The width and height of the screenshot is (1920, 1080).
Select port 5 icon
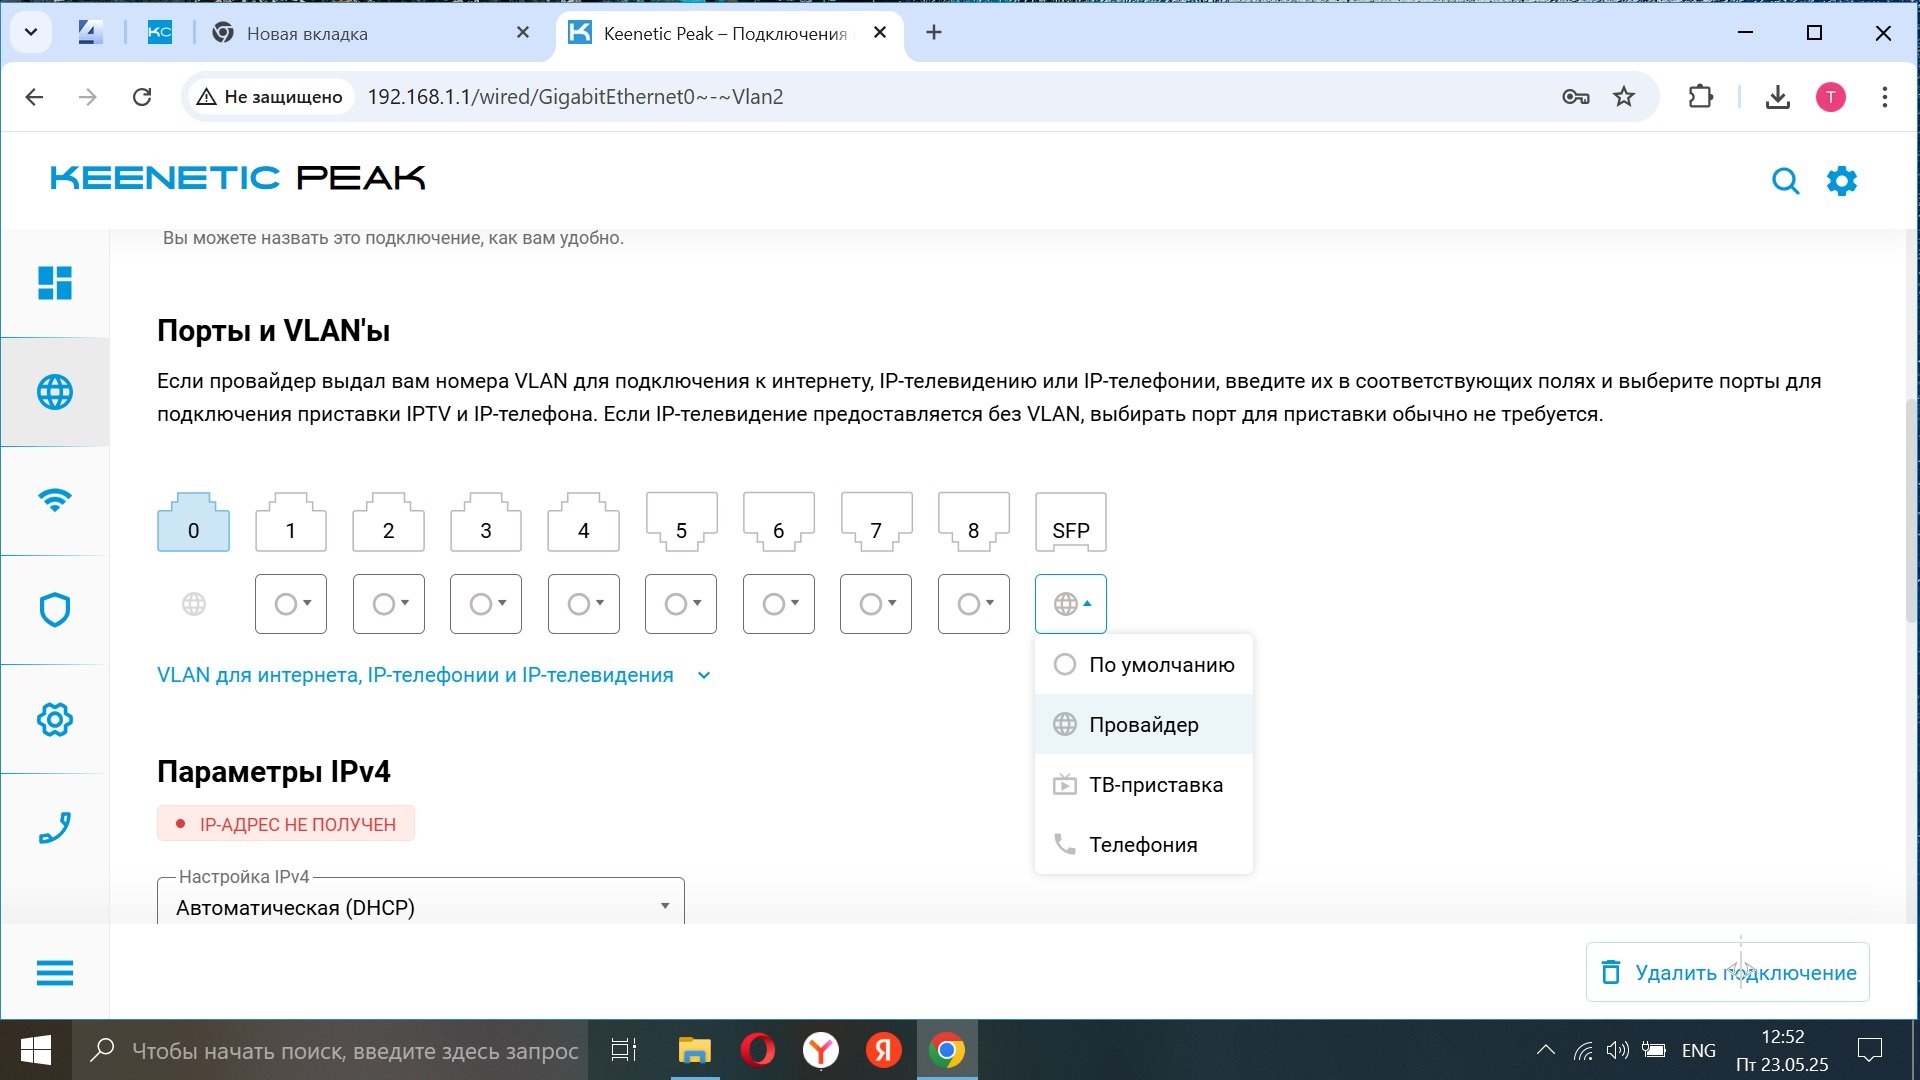681,522
